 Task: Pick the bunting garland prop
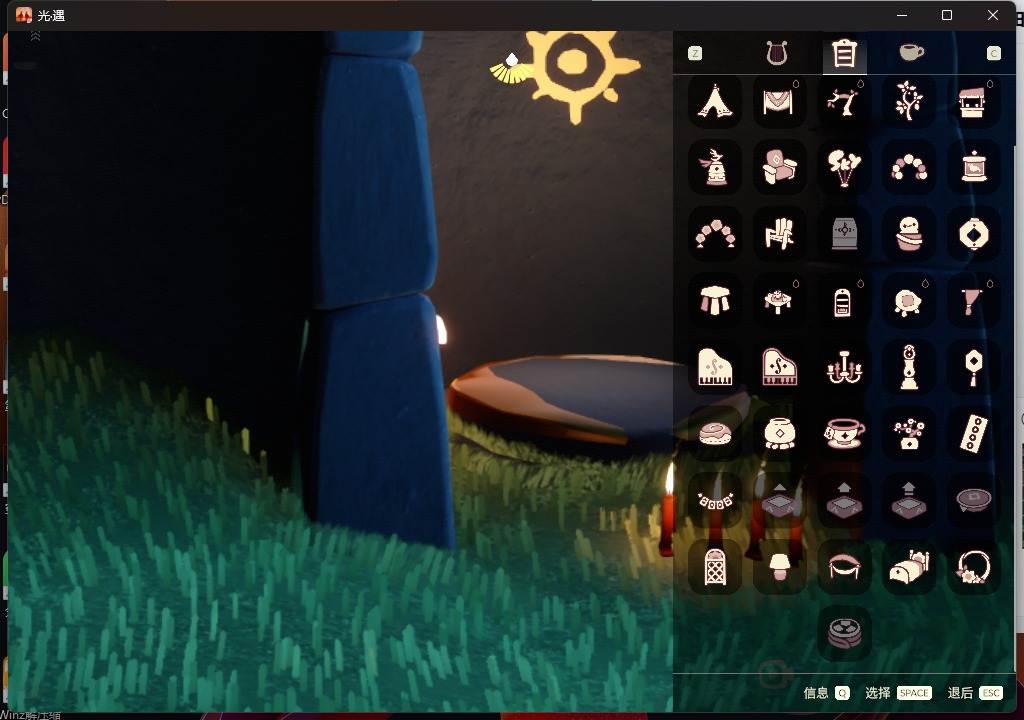point(714,500)
